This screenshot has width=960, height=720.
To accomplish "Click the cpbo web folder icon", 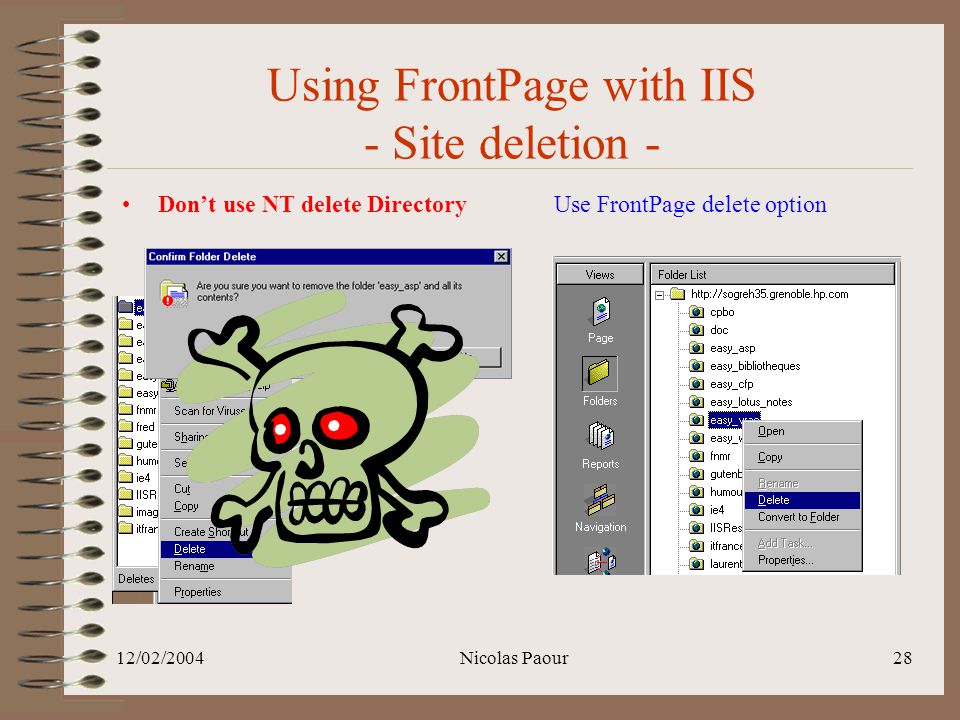I will point(696,312).
